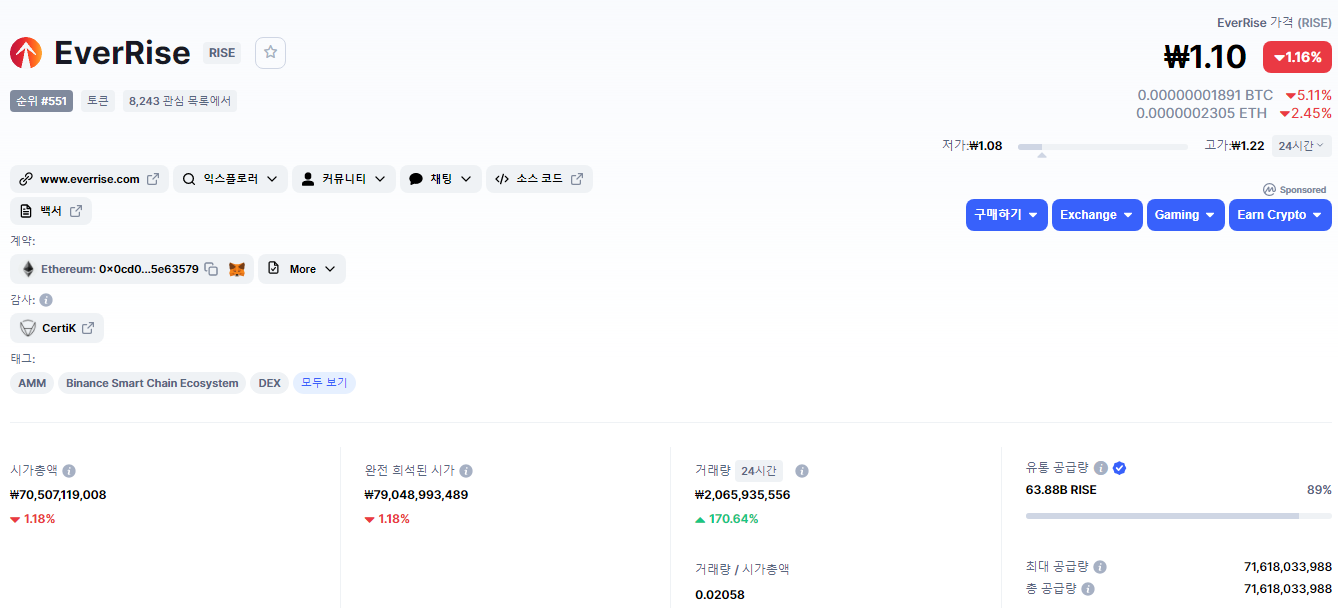This screenshot has width=1338, height=609.
Task: Click info icon next to 총 공급량
Action: coord(1088,589)
